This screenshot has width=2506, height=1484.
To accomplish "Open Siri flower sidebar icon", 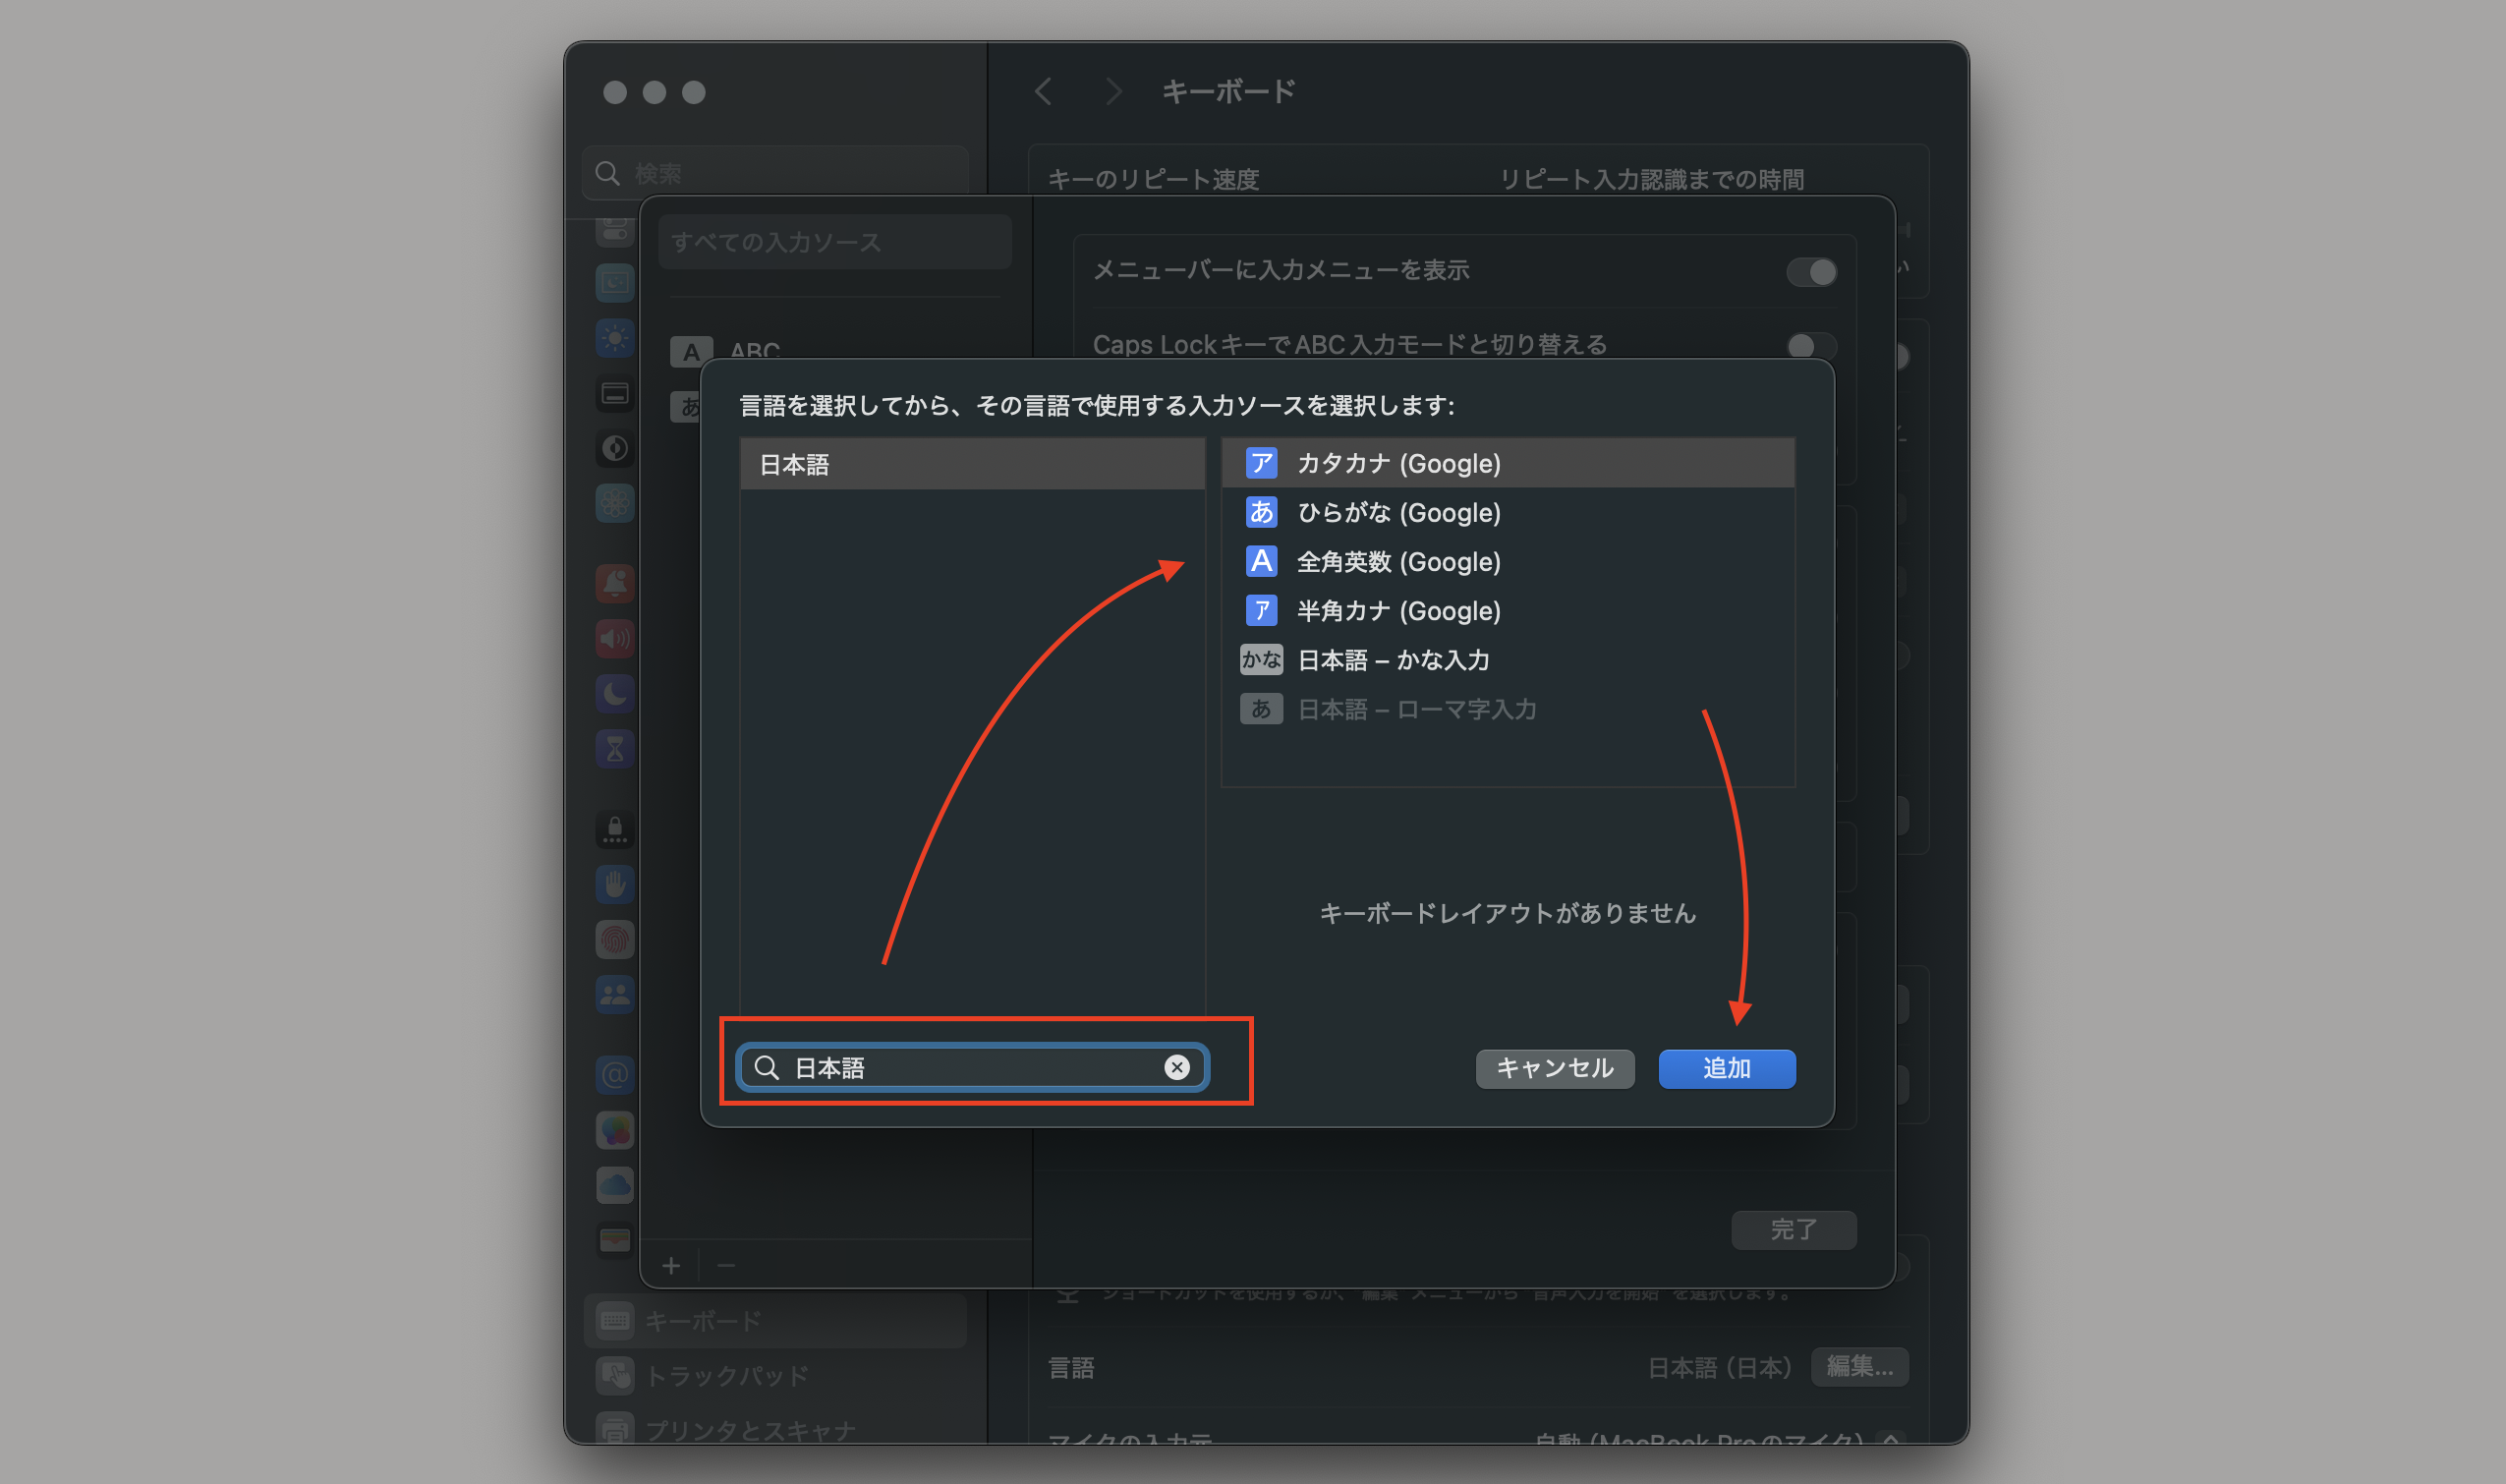I will (x=615, y=504).
